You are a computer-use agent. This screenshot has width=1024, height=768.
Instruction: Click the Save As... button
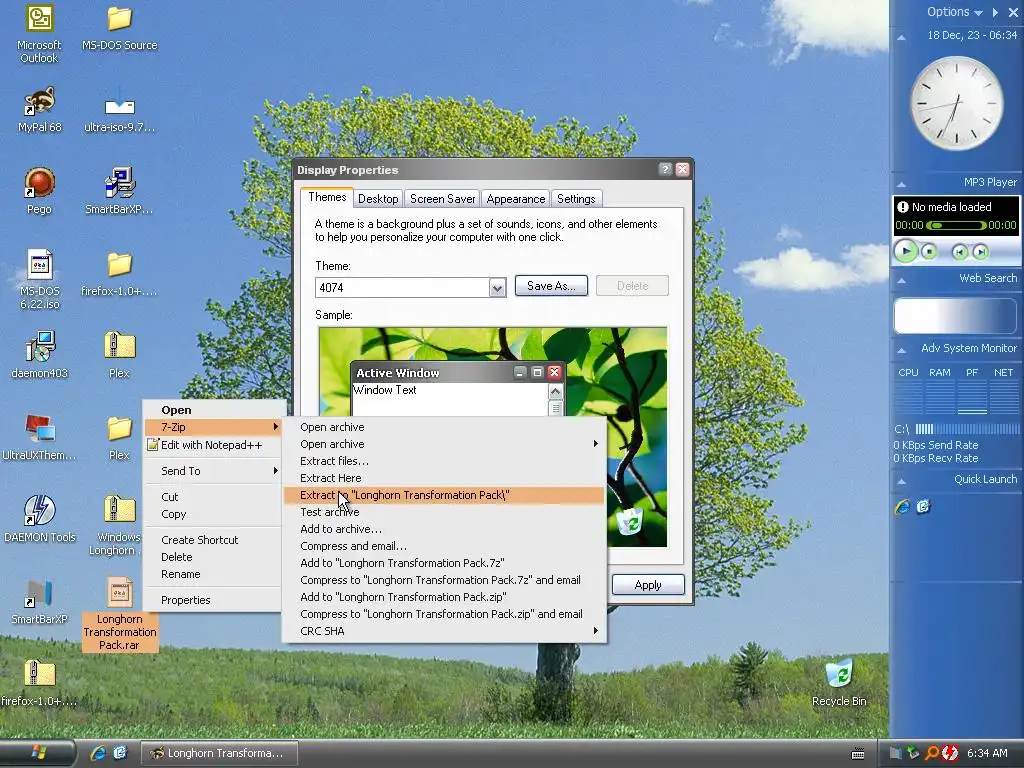(x=551, y=286)
